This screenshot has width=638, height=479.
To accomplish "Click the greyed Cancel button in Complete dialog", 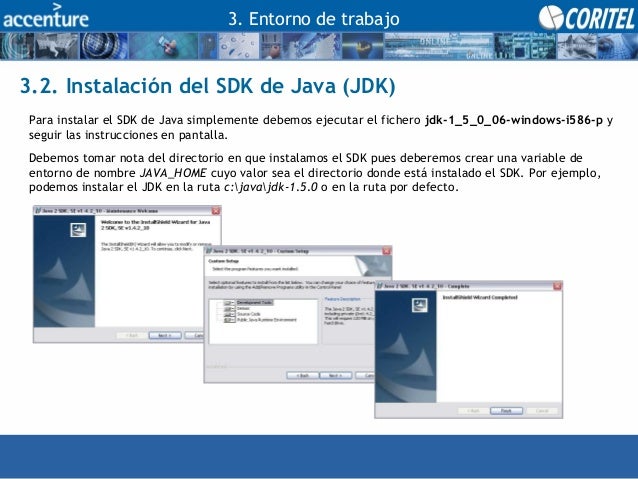I will (x=542, y=411).
